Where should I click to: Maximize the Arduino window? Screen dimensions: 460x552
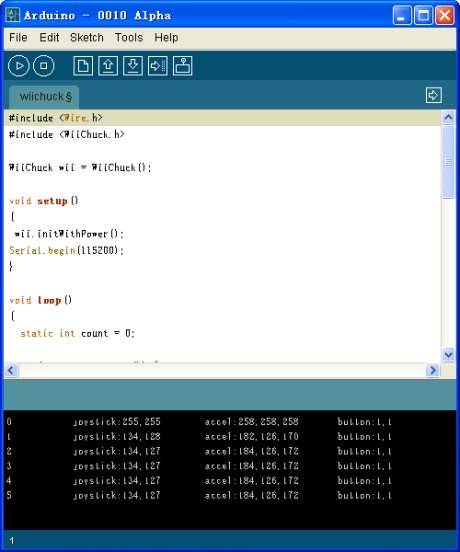[x=423, y=15]
